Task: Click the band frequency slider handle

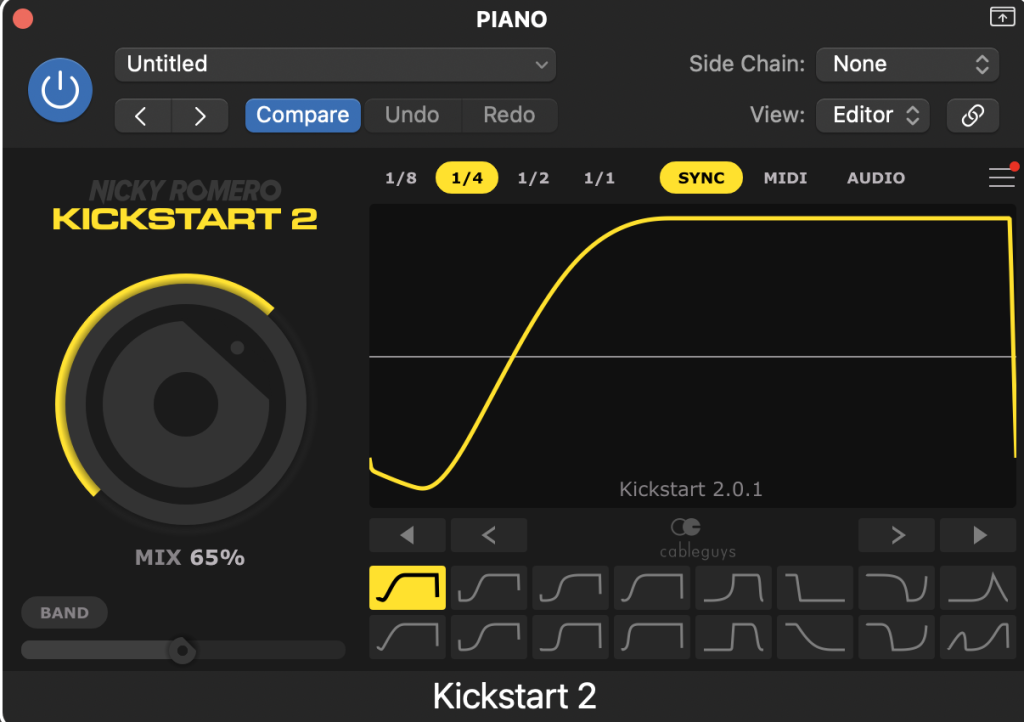Action: point(181,651)
